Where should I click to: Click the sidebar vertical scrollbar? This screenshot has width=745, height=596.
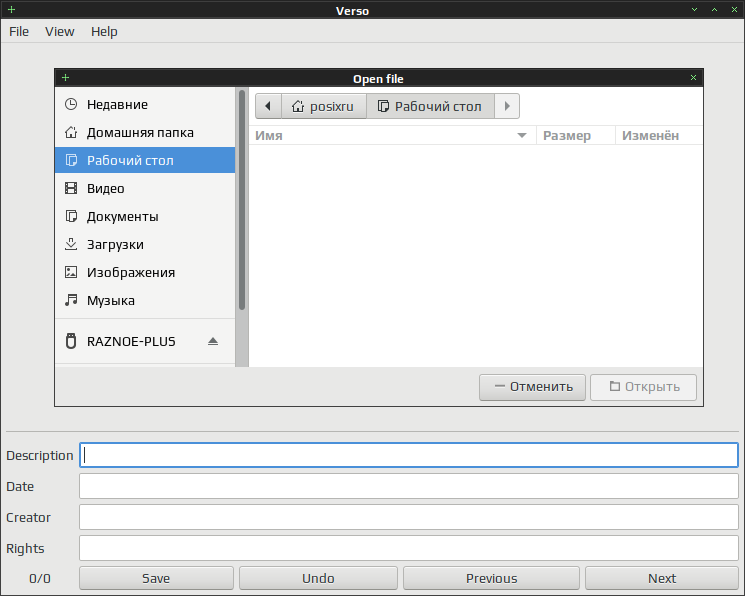point(242,200)
